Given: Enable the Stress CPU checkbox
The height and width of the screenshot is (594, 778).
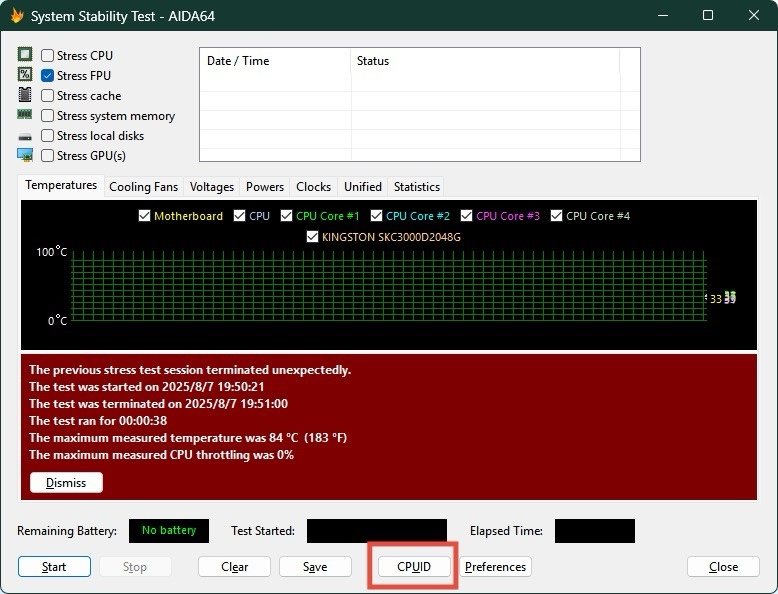Looking at the screenshot, I should point(47,56).
